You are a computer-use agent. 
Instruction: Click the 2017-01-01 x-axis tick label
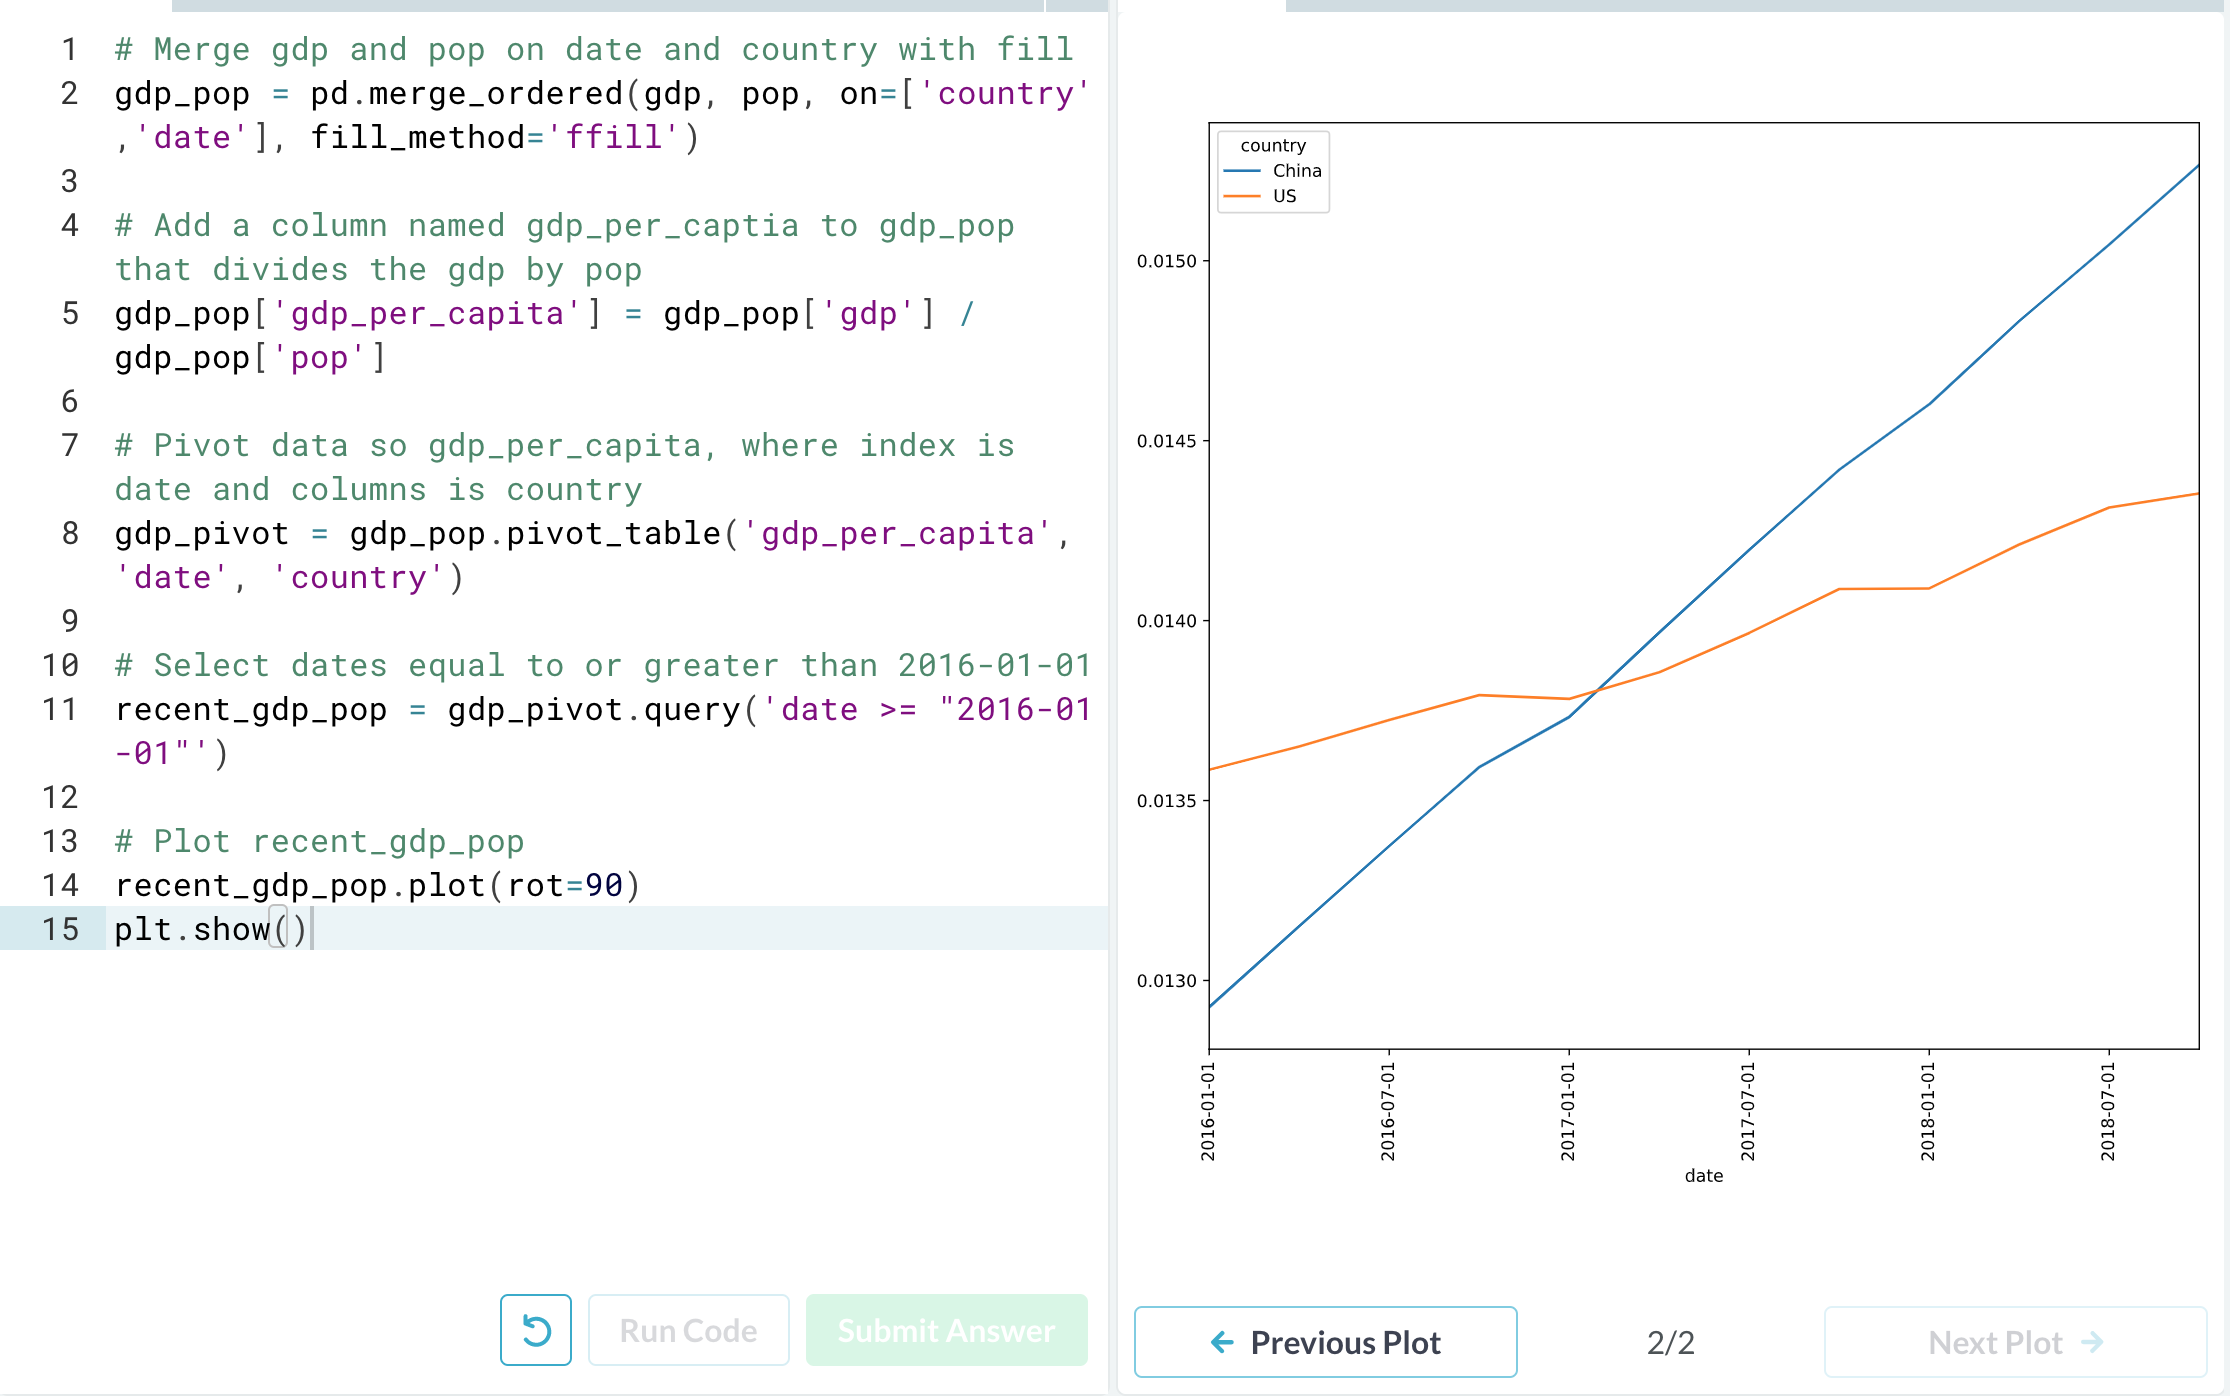[1568, 1110]
